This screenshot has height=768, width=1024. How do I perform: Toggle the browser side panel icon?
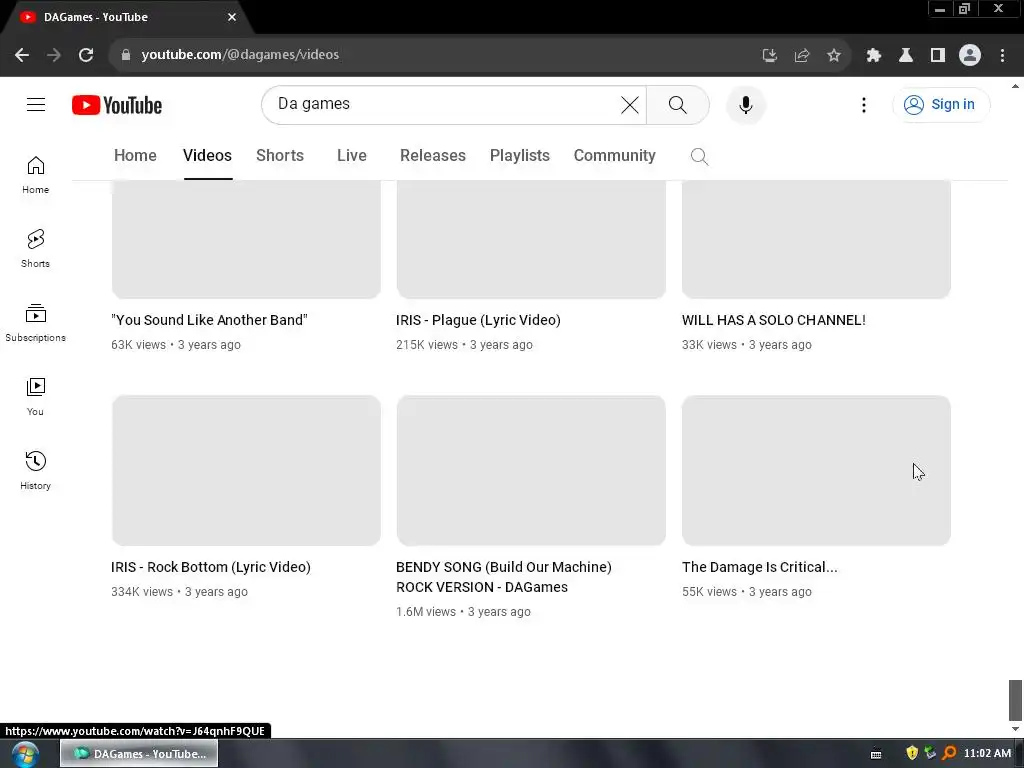937,55
